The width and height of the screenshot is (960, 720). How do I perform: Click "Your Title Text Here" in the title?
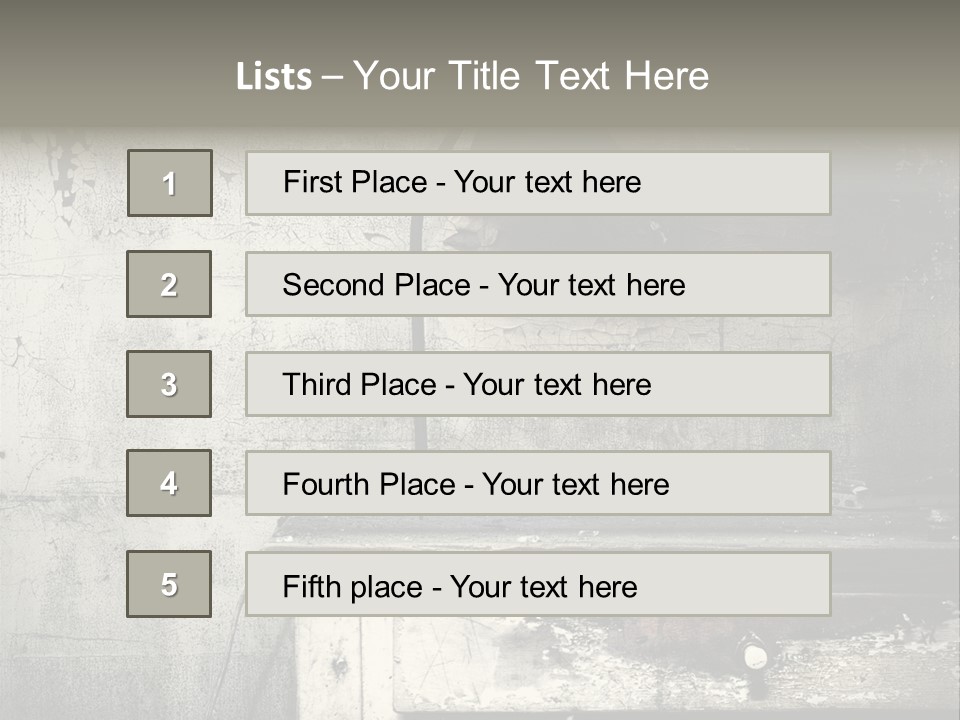[x=531, y=76]
